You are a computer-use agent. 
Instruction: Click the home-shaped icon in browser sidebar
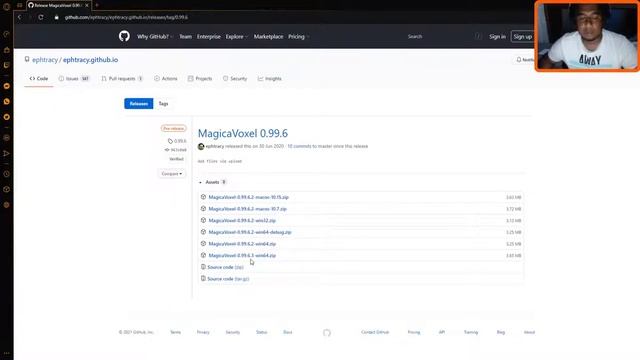(x=7, y=50)
